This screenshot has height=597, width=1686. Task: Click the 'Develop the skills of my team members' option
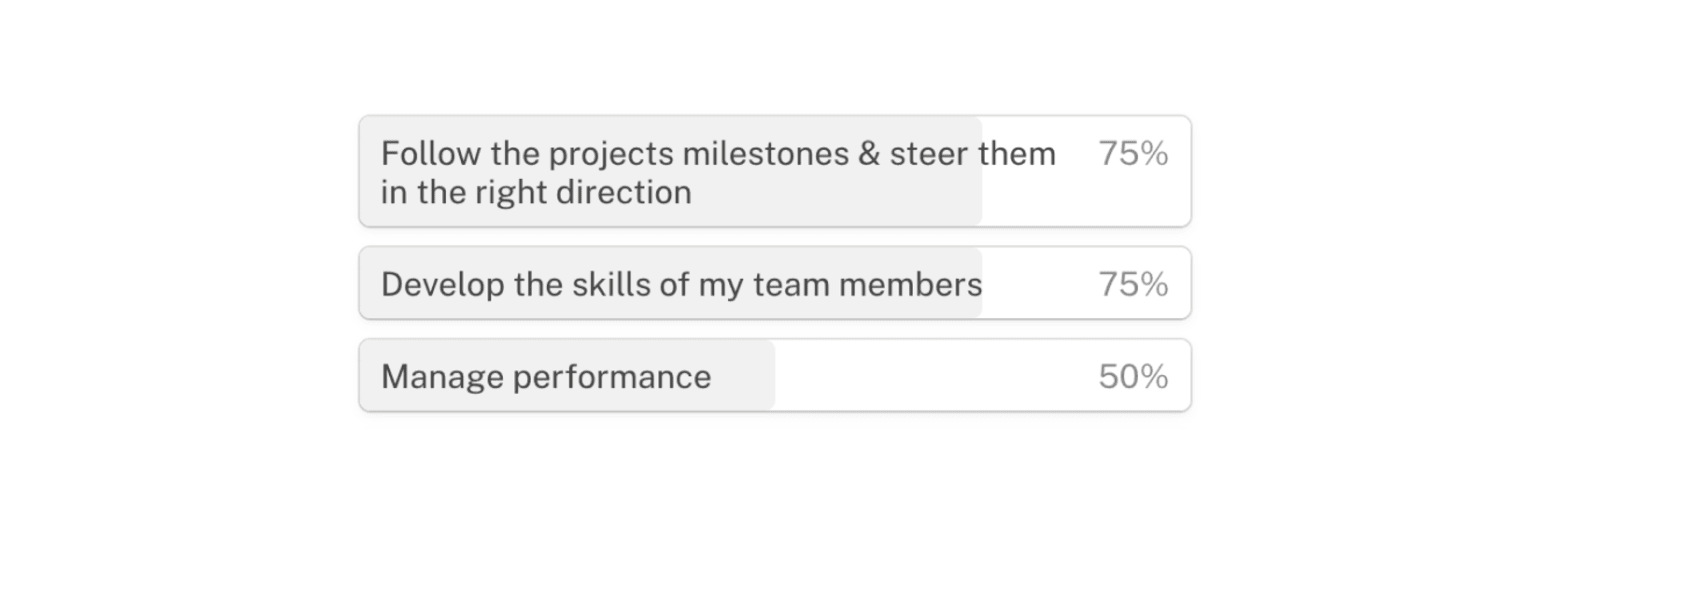[x=775, y=283]
